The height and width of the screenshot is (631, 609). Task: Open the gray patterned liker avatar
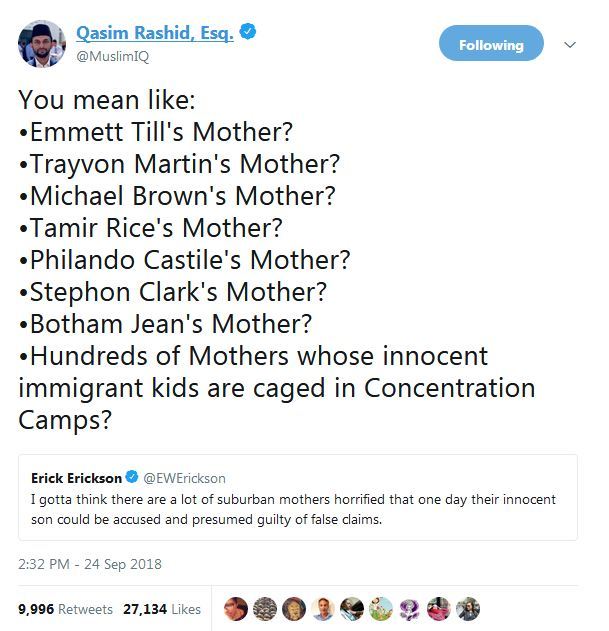tap(264, 608)
